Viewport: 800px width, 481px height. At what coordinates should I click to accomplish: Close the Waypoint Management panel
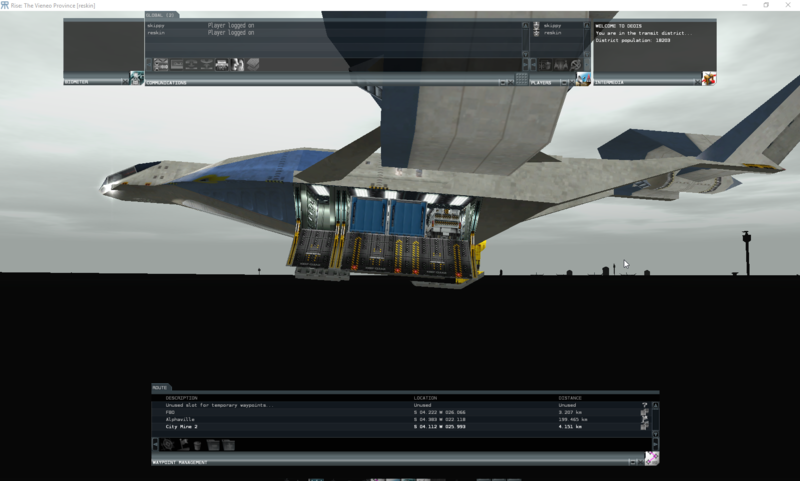click(x=641, y=462)
